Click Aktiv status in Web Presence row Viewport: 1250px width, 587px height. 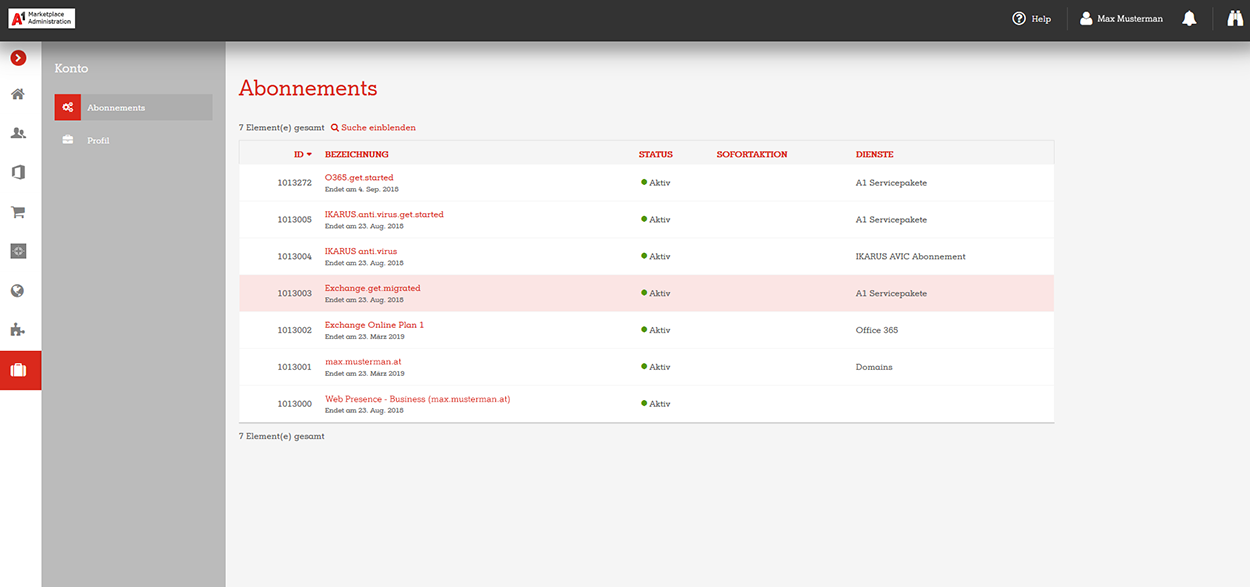pos(656,404)
